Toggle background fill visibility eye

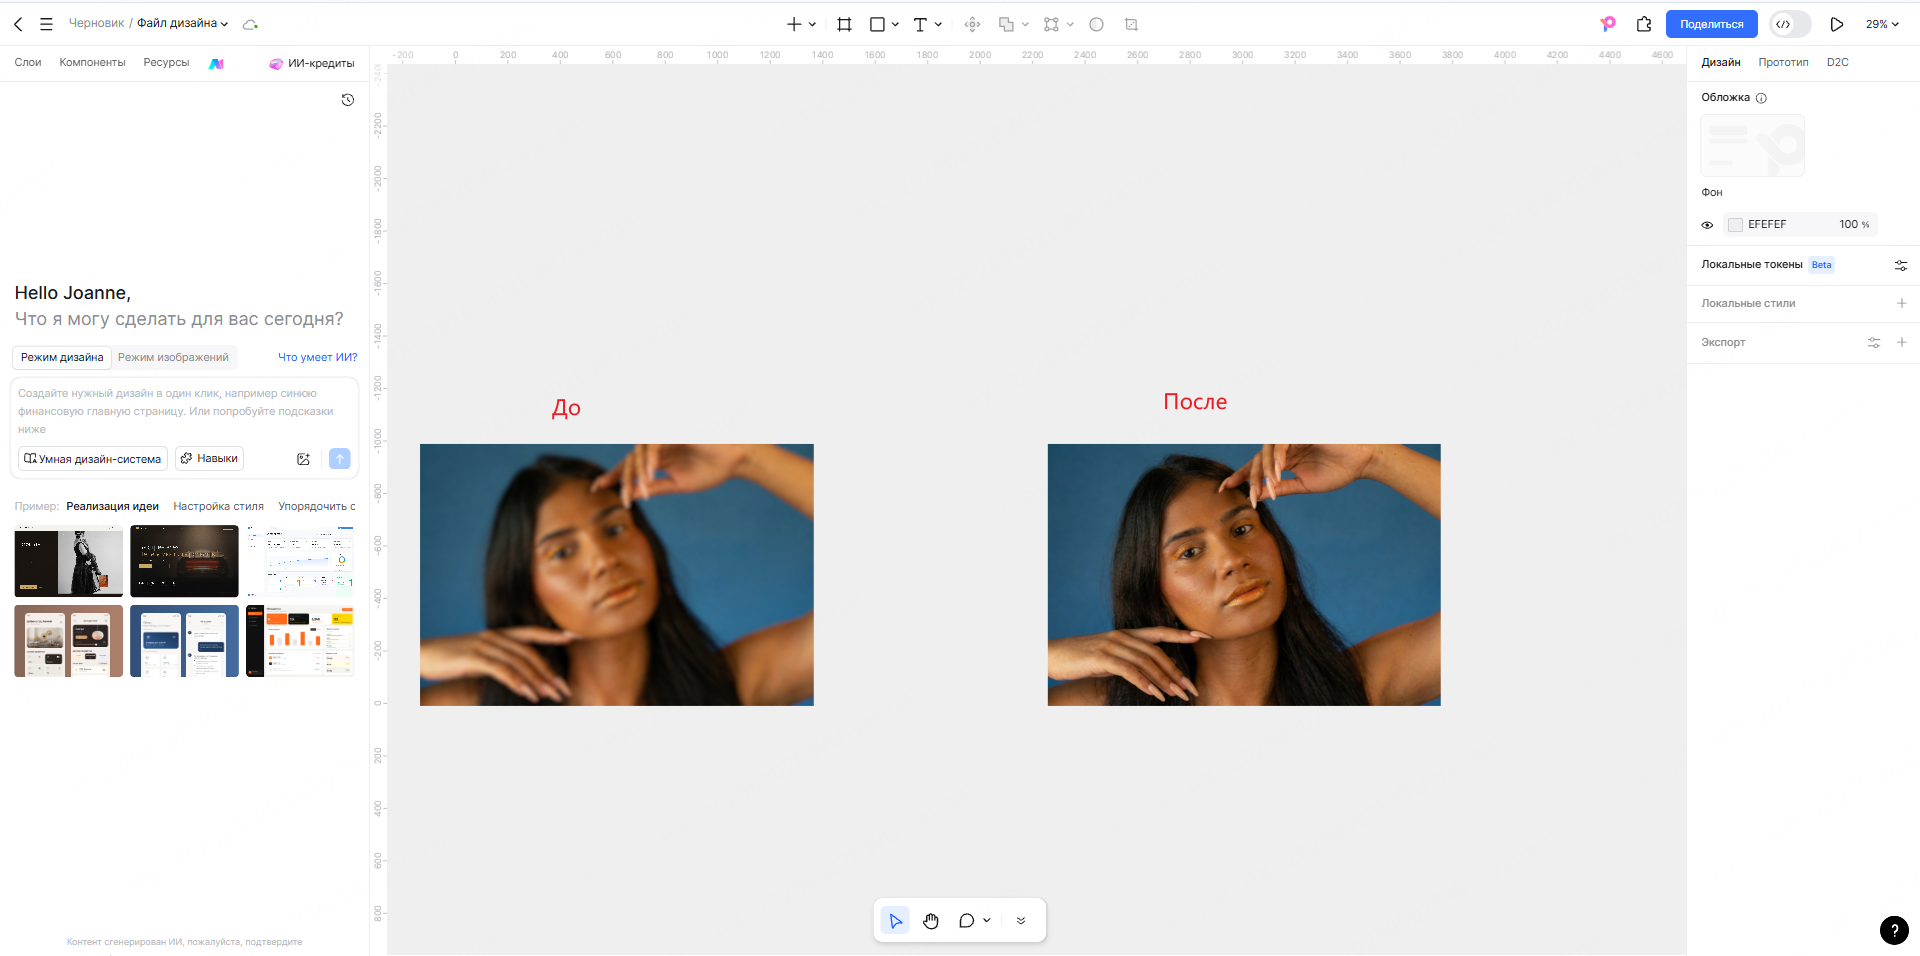[x=1707, y=225]
